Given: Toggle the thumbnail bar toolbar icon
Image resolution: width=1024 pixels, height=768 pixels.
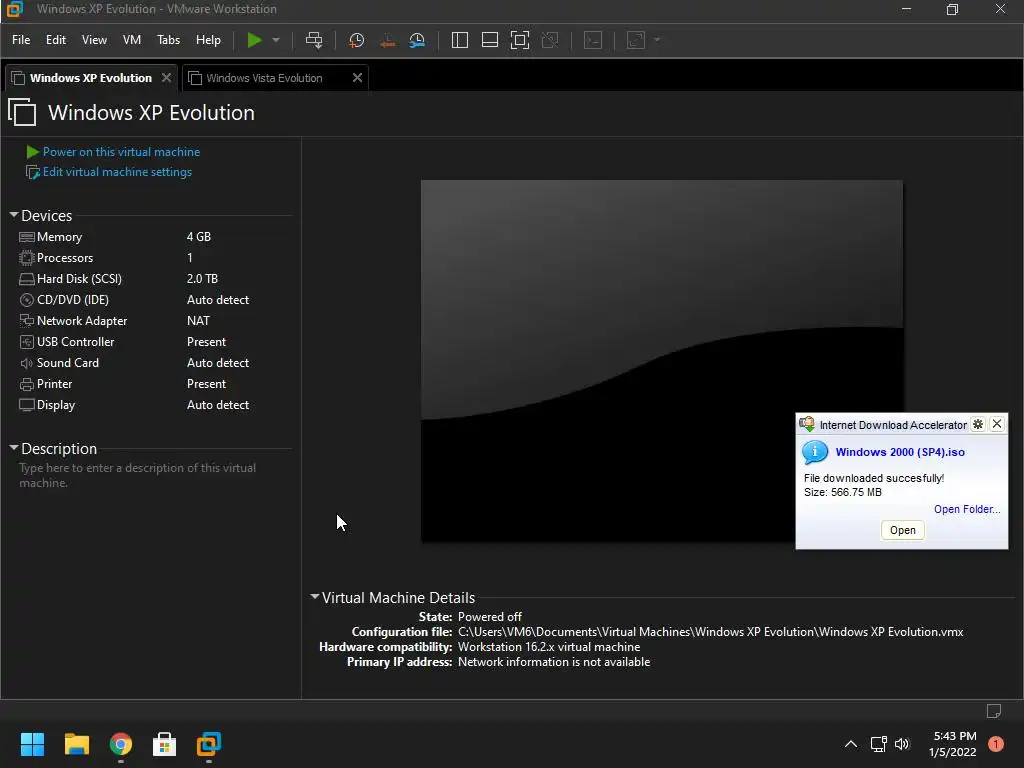Looking at the screenshot, I should click(490, 40).
